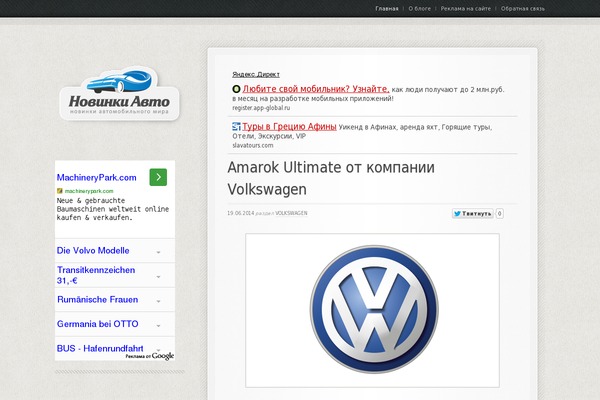This screenshot has width=600, height=400.
Task: Open the Volkswagen logo image
Action: click(x=372, y=310)
